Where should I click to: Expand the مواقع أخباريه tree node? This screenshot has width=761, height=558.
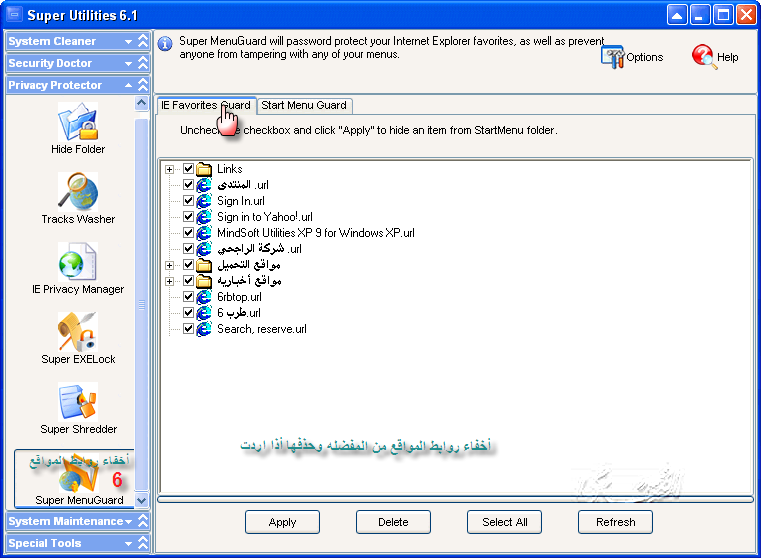169,281
